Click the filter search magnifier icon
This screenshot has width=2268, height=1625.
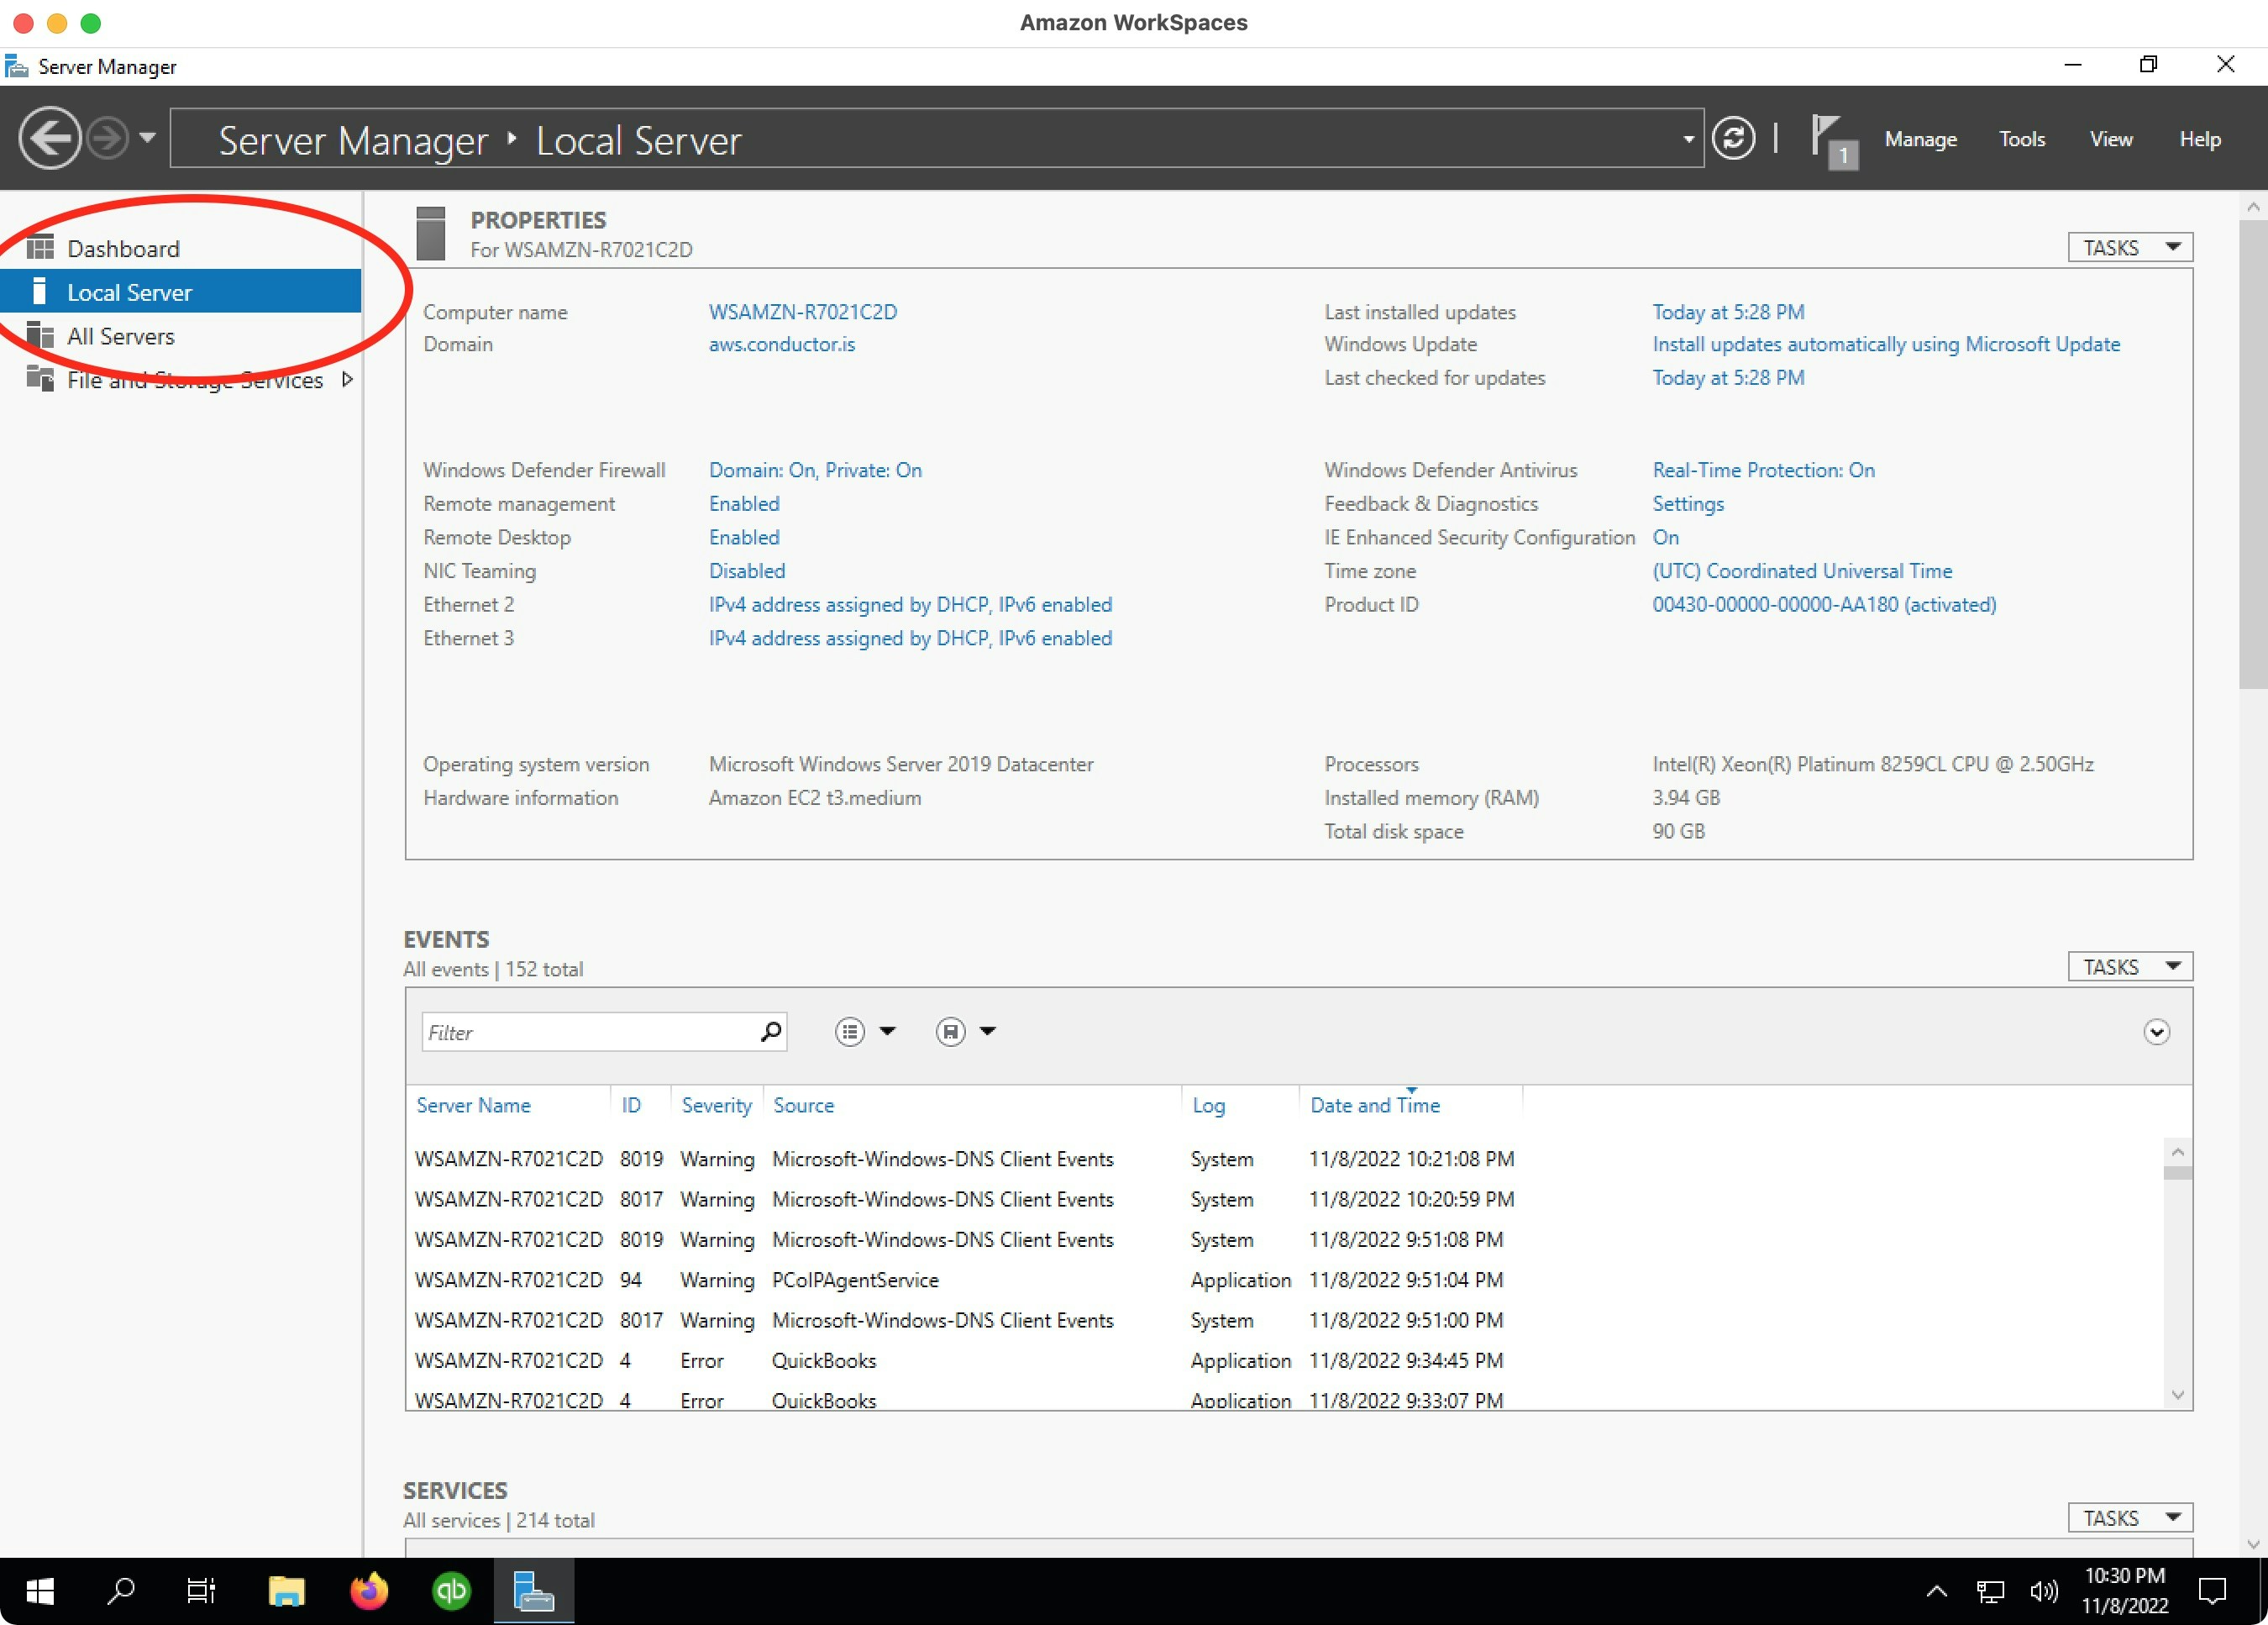pos(771,1031)
